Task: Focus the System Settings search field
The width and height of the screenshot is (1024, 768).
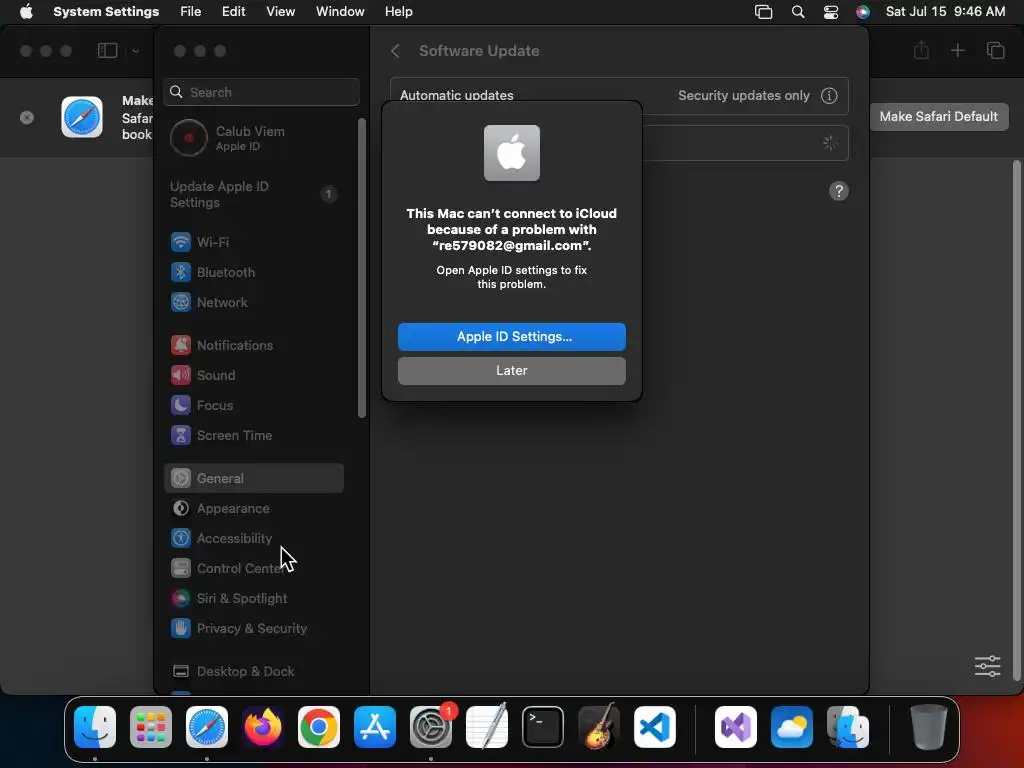Action: tap(261, 92)
